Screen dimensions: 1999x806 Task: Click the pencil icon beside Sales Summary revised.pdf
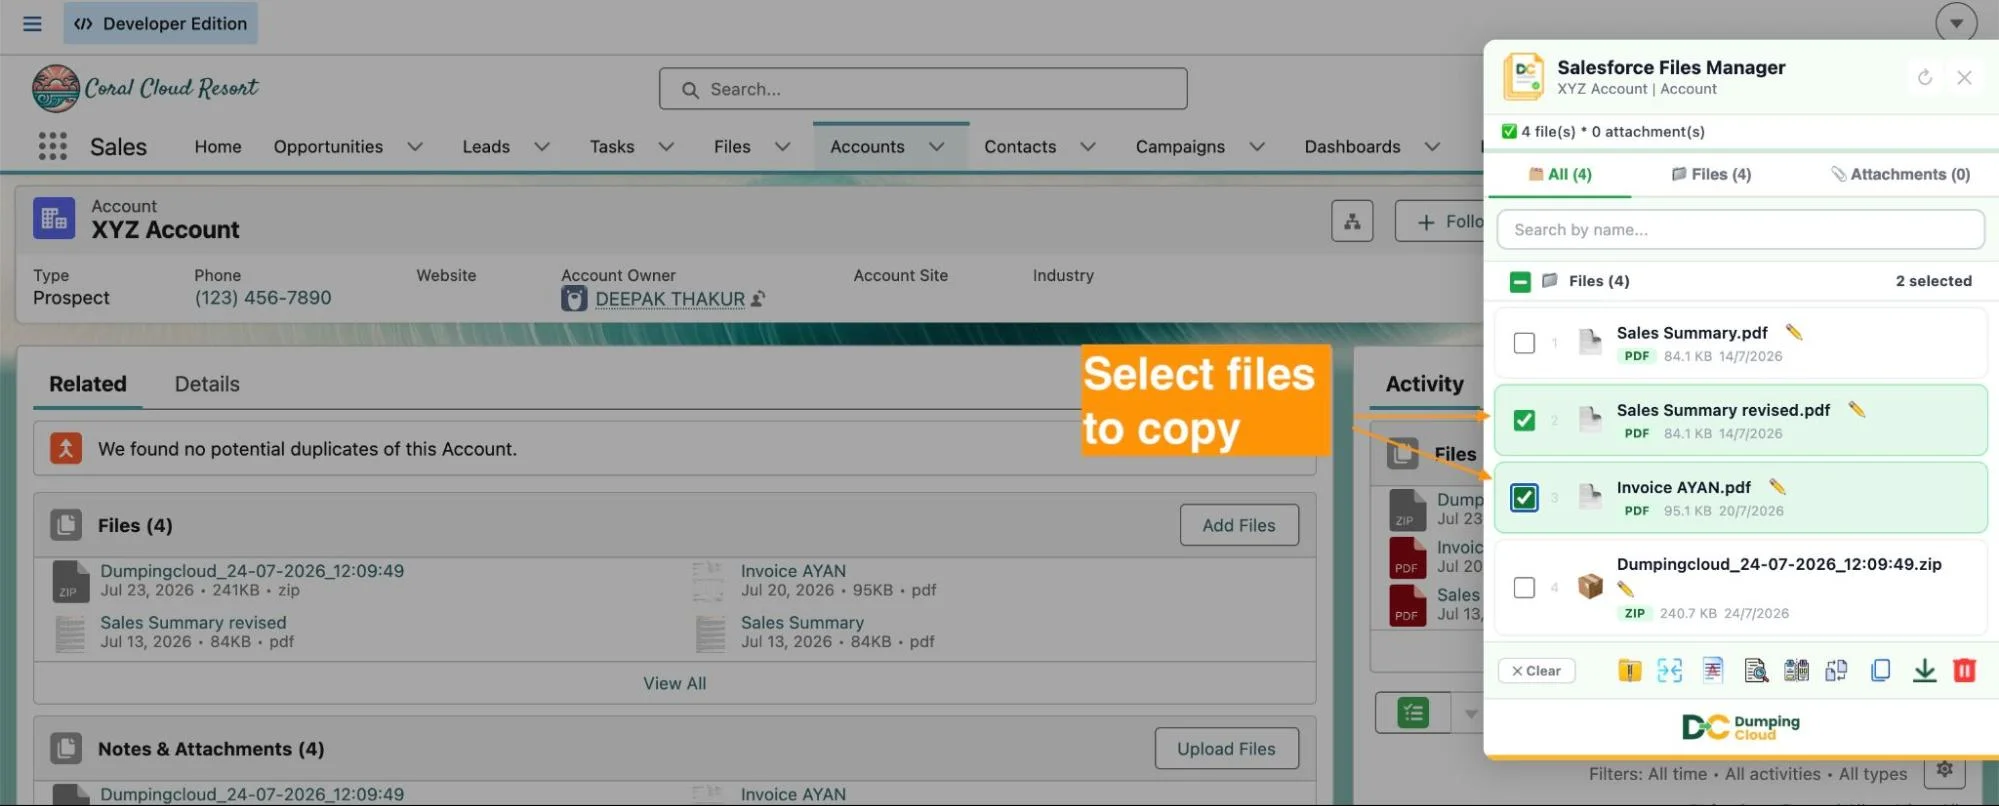coord(1857,409)
